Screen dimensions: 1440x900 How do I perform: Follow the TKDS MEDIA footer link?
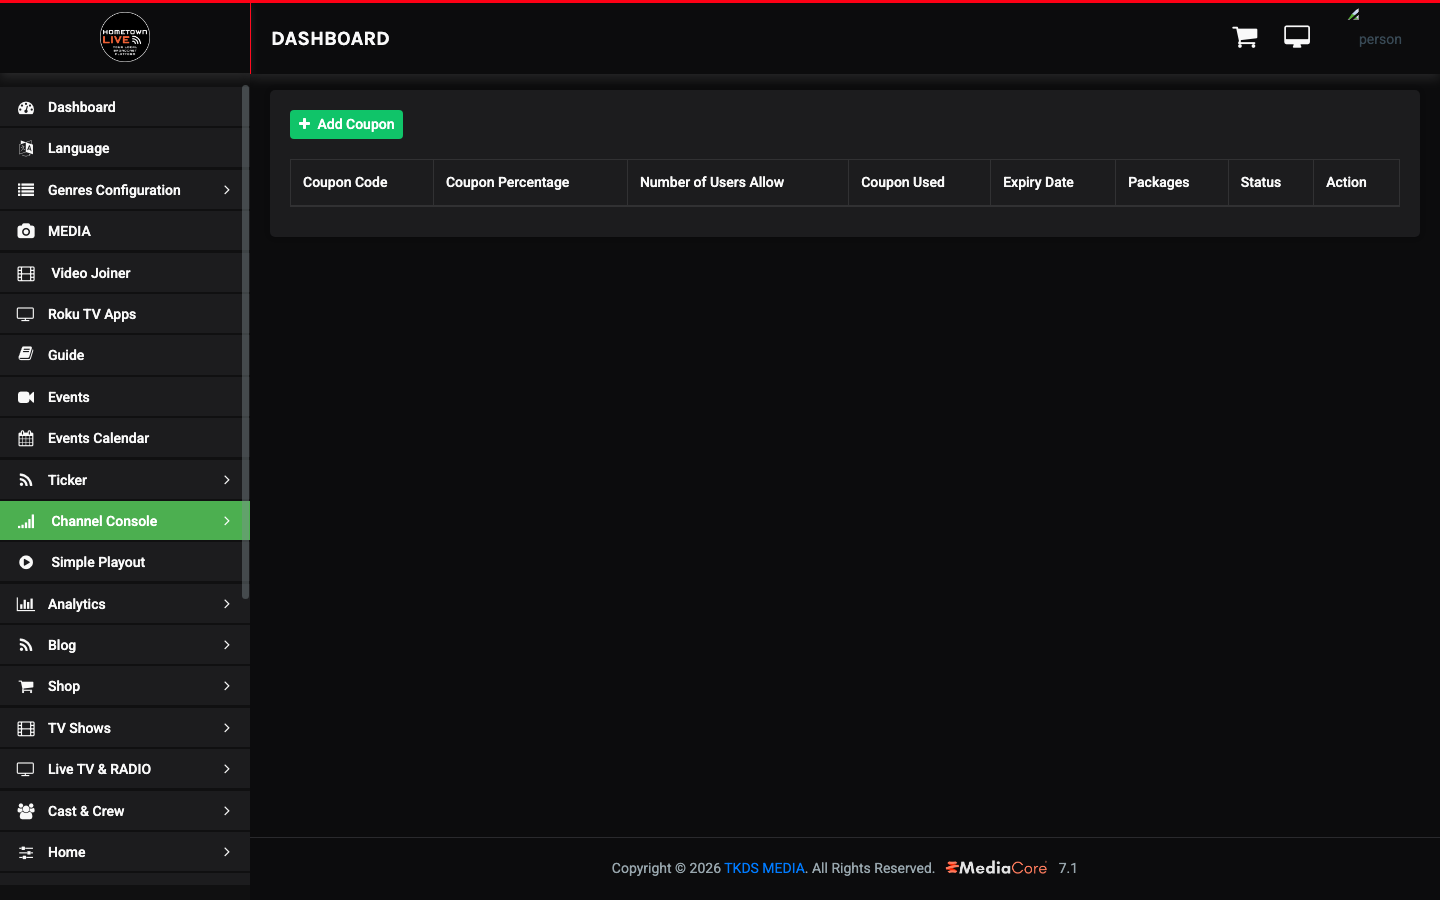[764, 868]
